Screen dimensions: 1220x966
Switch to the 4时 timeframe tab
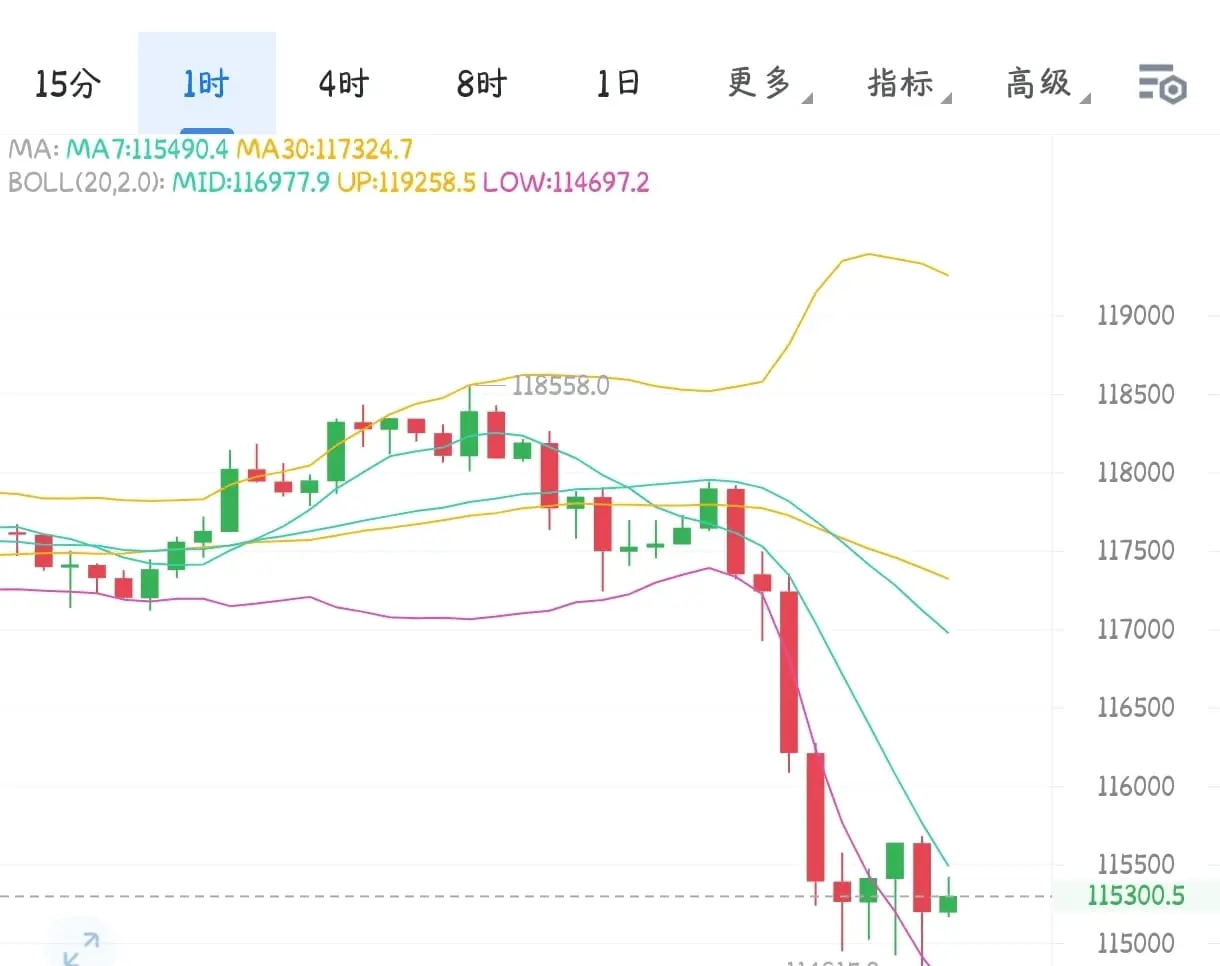[x=344, y=84]
